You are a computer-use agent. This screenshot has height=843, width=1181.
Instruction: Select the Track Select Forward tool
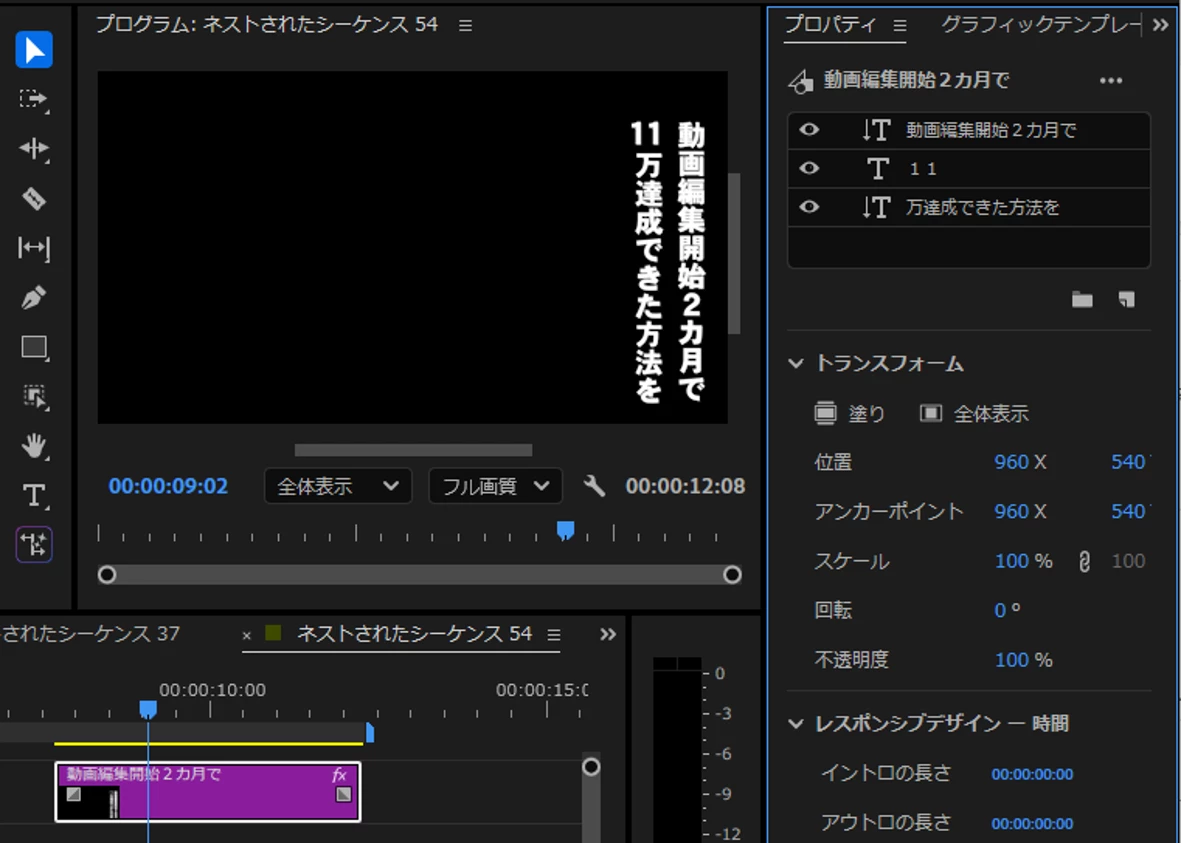point(34,99)
